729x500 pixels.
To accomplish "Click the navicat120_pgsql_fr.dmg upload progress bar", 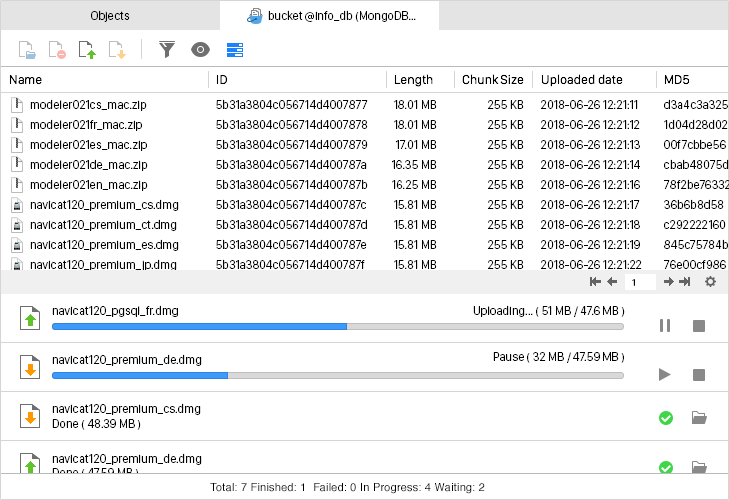I will coord(338,327).
